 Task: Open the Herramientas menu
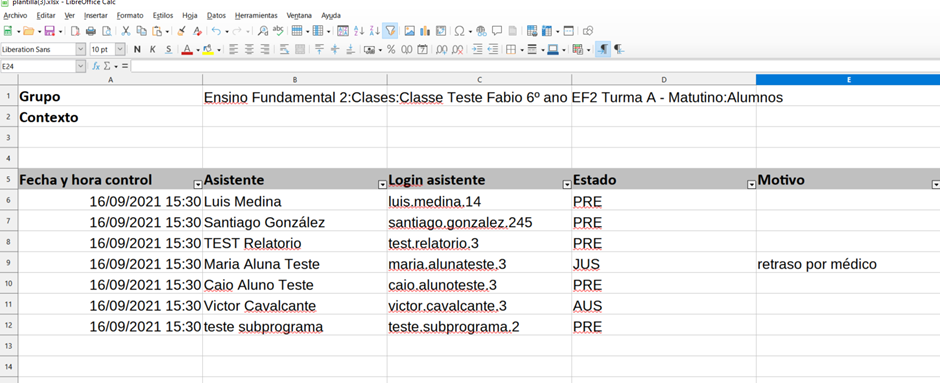[256, 15]
